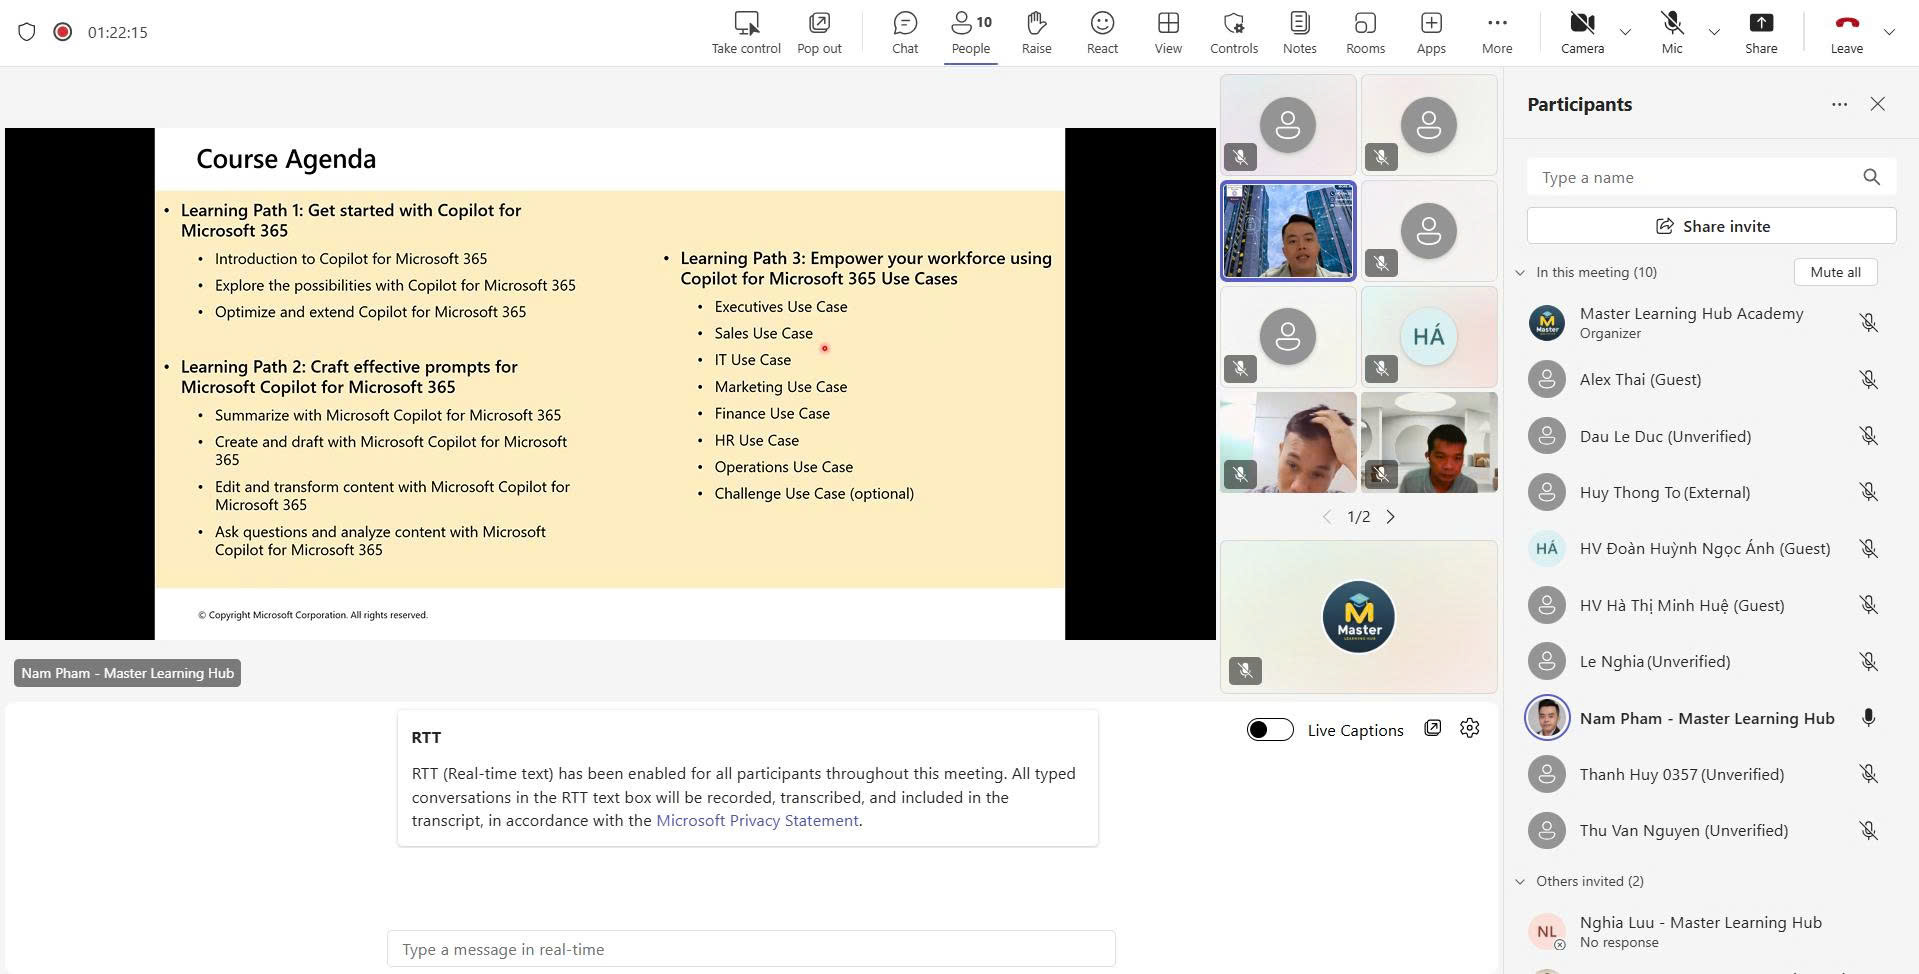Click the Raise hand icon
The width and height of the screenshot is (1919, 974).
point(1036,32)
